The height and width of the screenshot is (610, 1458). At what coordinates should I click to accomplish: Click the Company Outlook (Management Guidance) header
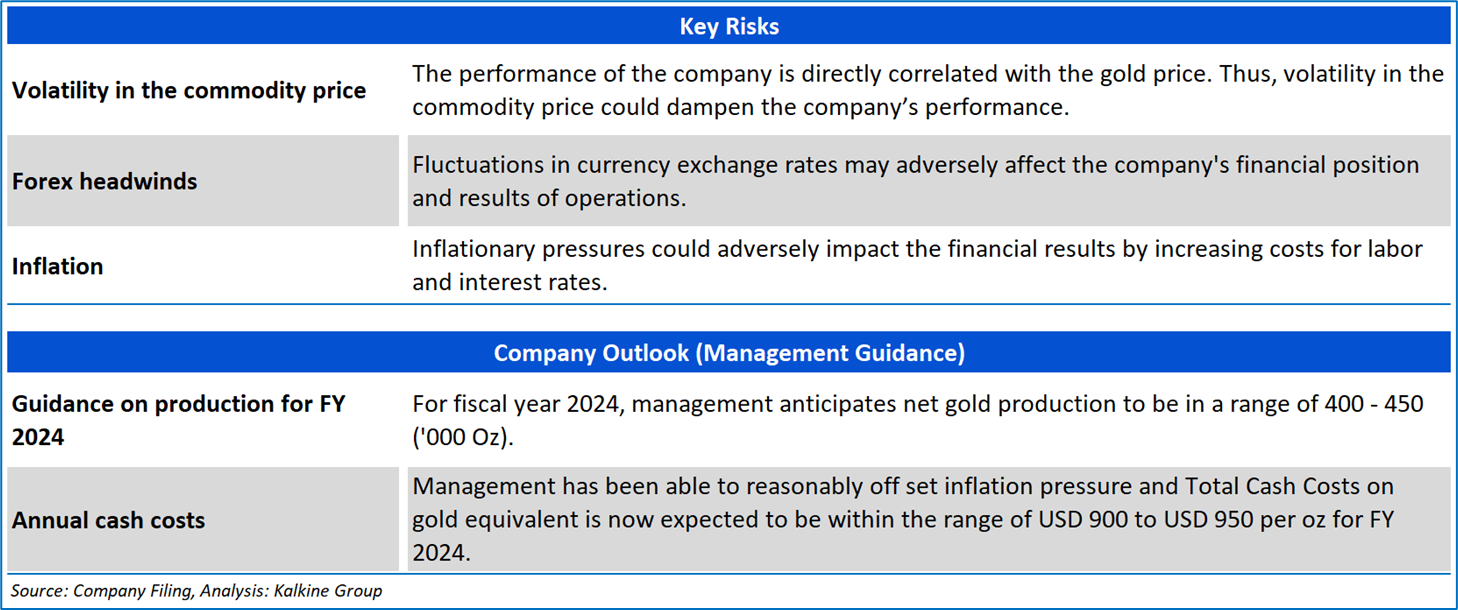(728, 353)
